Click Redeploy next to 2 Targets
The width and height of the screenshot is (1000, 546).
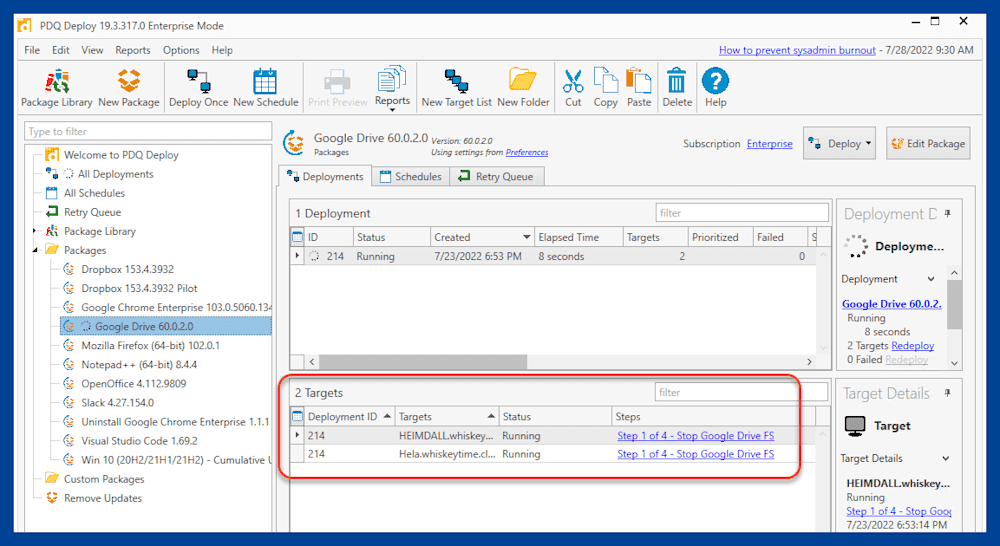(x=912, y=346)
